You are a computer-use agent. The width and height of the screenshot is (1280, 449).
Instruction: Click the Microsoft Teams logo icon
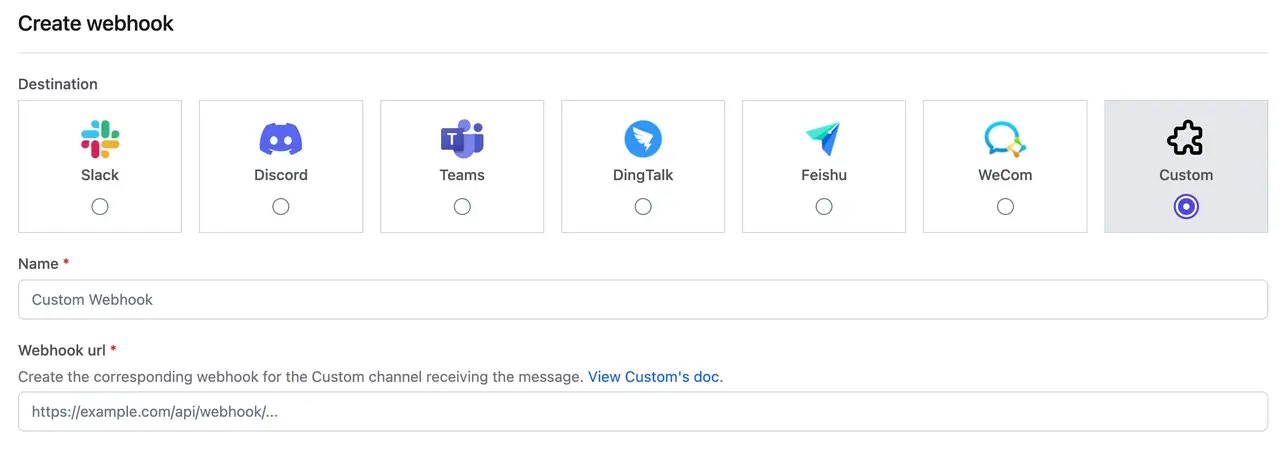coord(462,139)
